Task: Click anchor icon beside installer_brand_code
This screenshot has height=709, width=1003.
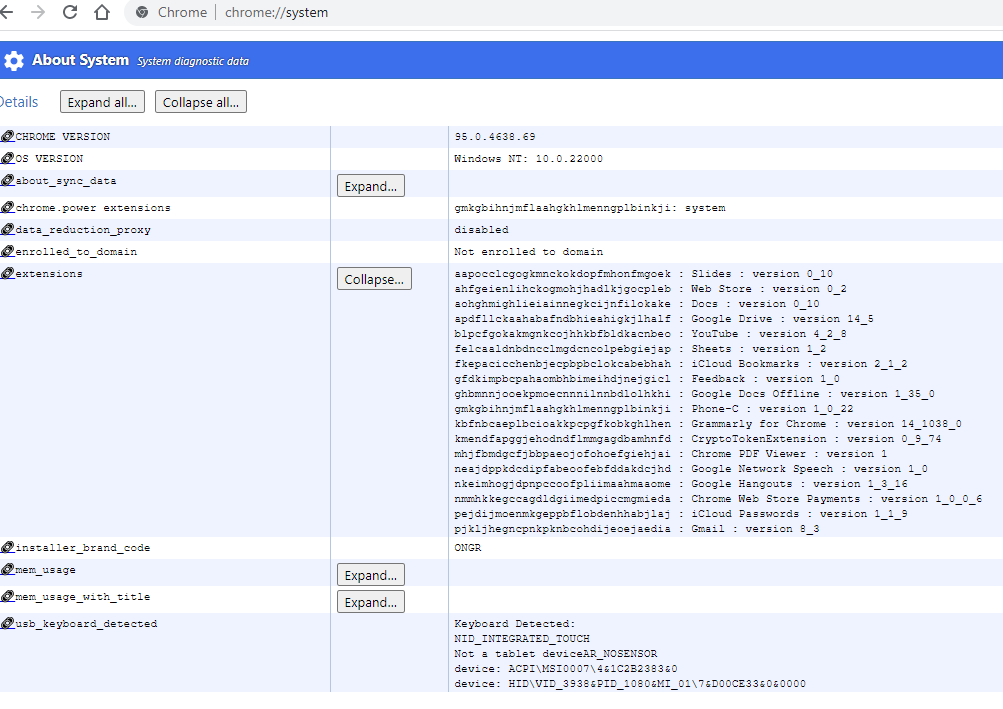Action: 8,547
